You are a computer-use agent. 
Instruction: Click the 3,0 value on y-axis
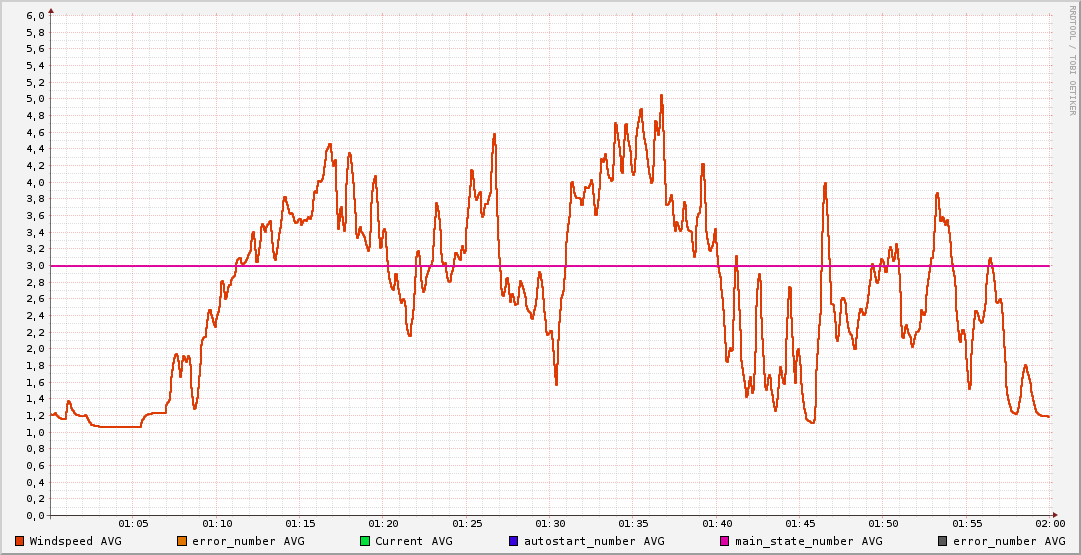34,265
